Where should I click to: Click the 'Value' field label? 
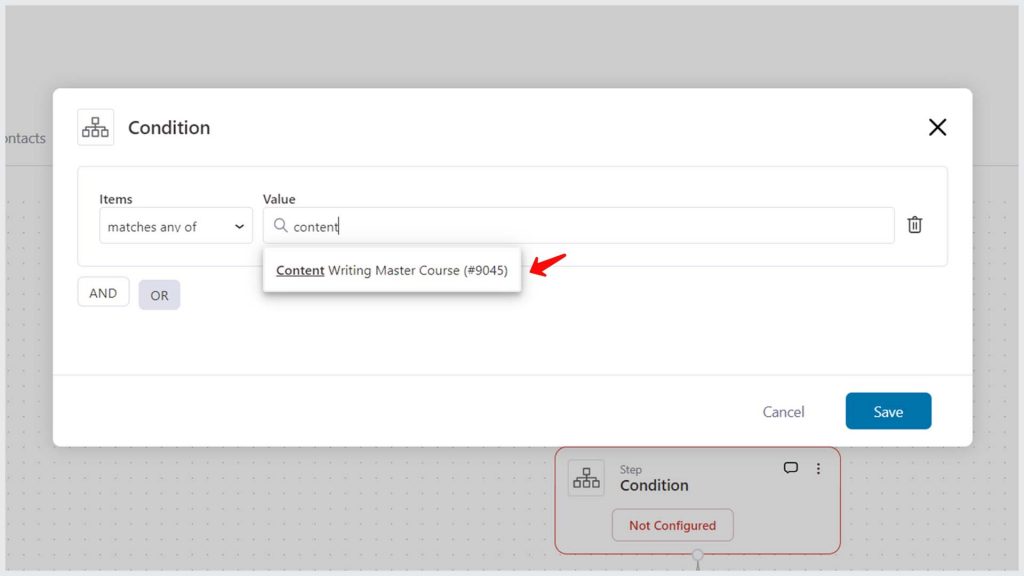click(x=280, y=199)
